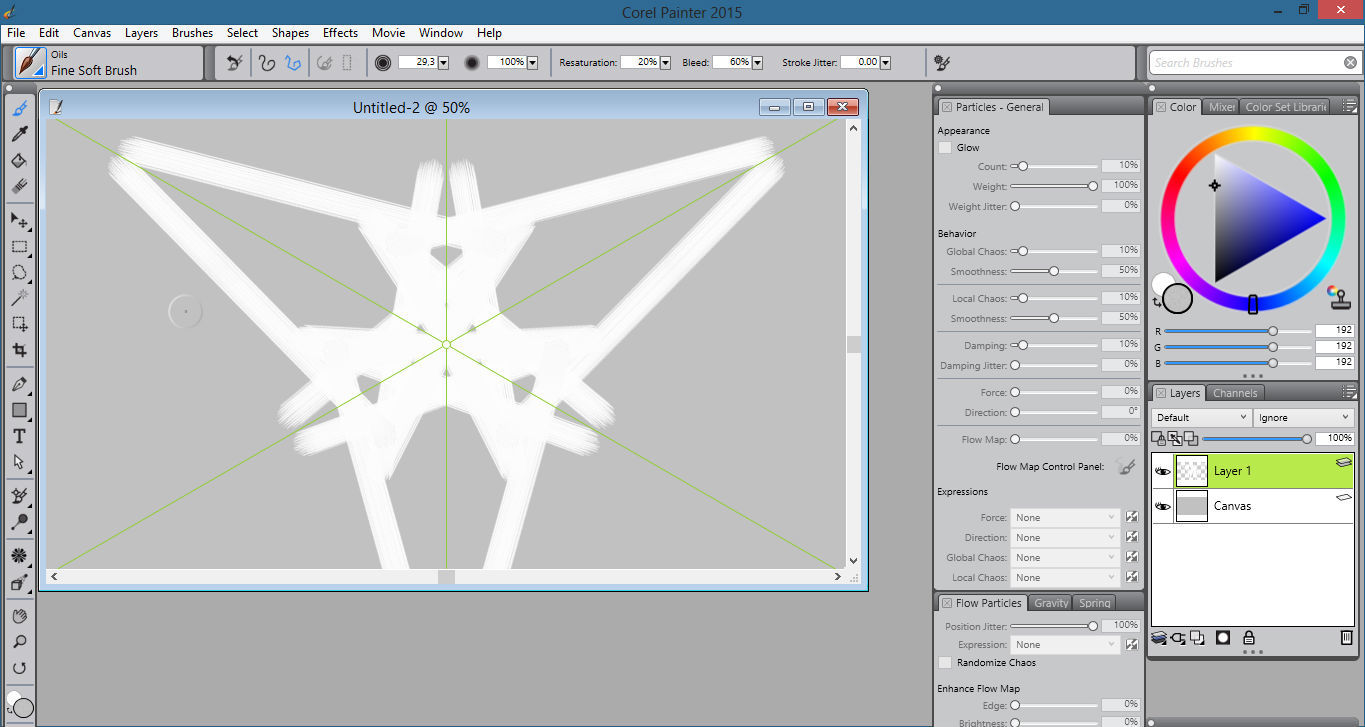Hide the Canvas layer eye icon
This screenshot has width=1365, height=727.
point(1162,506)
